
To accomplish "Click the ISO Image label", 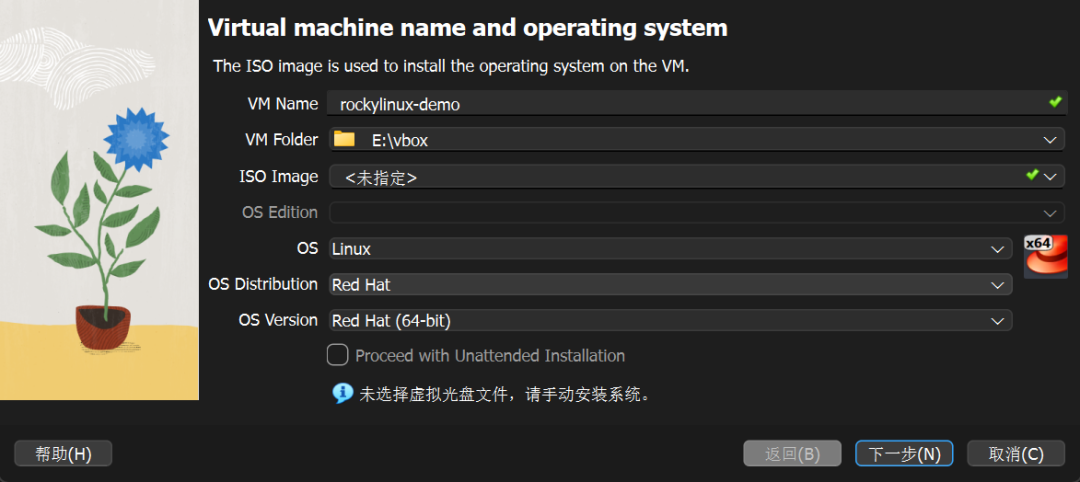I will 278,176.
